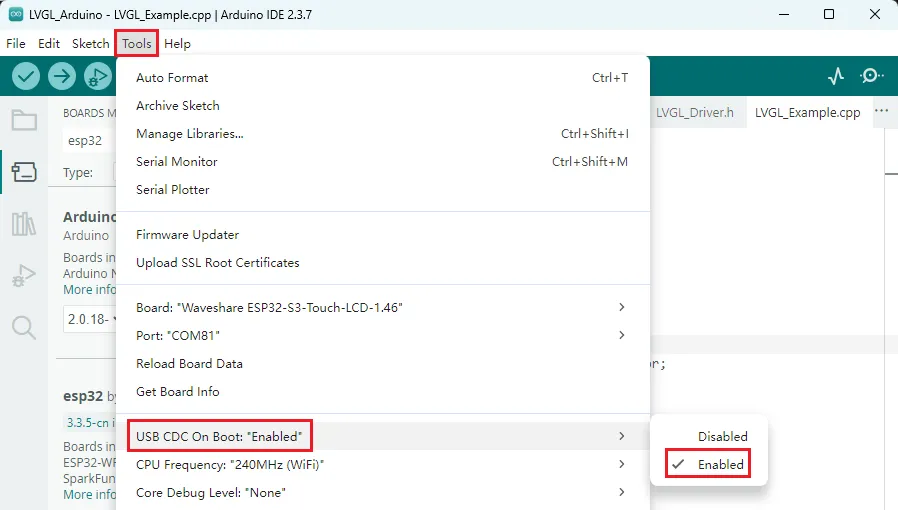Open the Serial Monitor toolbar icon
This screenshot has width=898, height=510.
tap(872, 76)
